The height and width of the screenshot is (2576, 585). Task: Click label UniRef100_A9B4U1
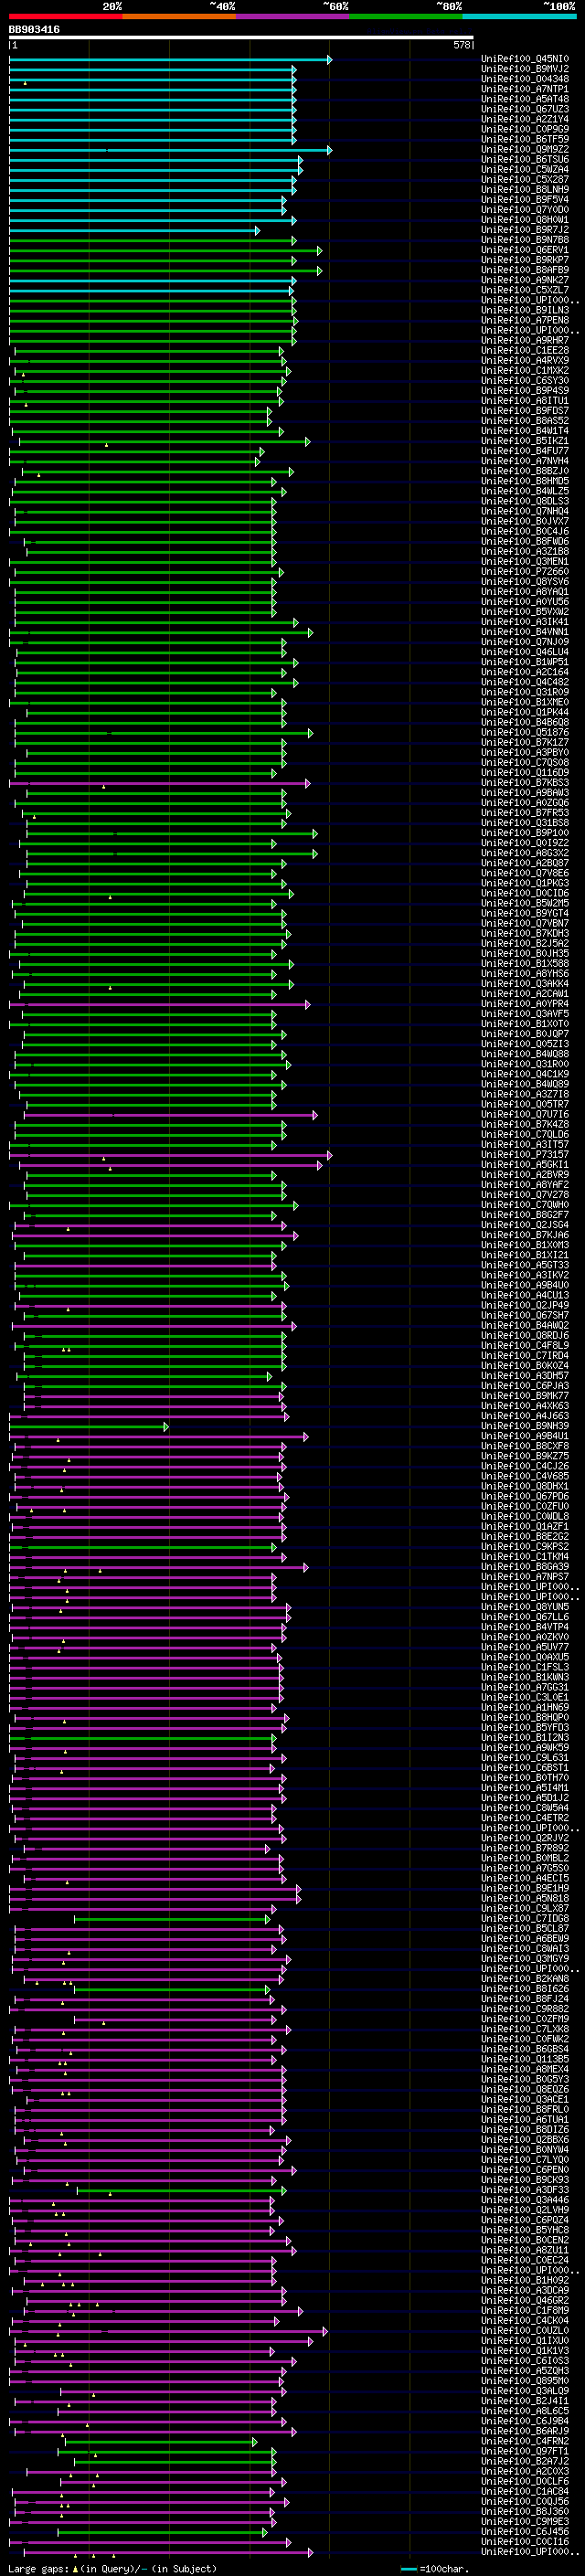525,1436
